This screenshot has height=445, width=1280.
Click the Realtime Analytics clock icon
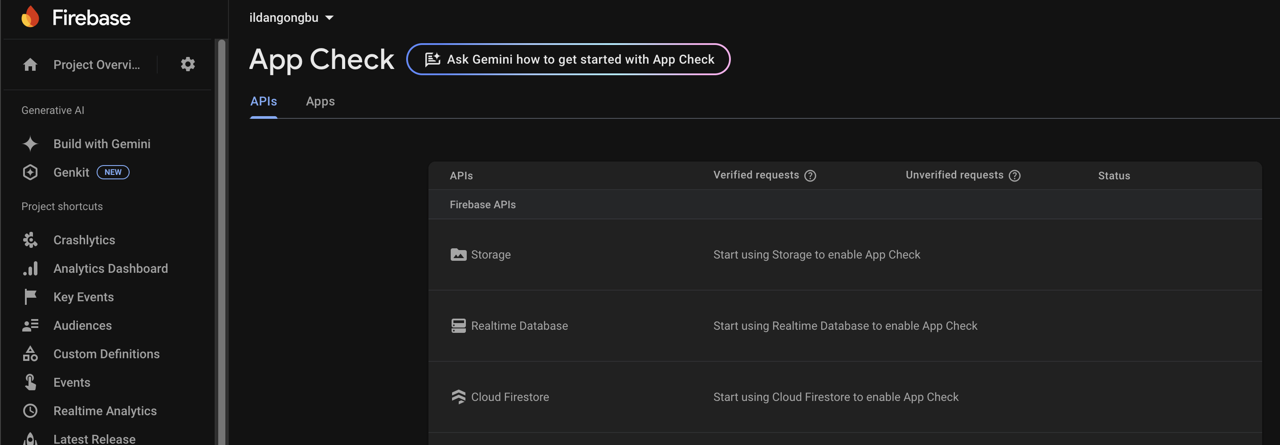(x=30, y=411)
